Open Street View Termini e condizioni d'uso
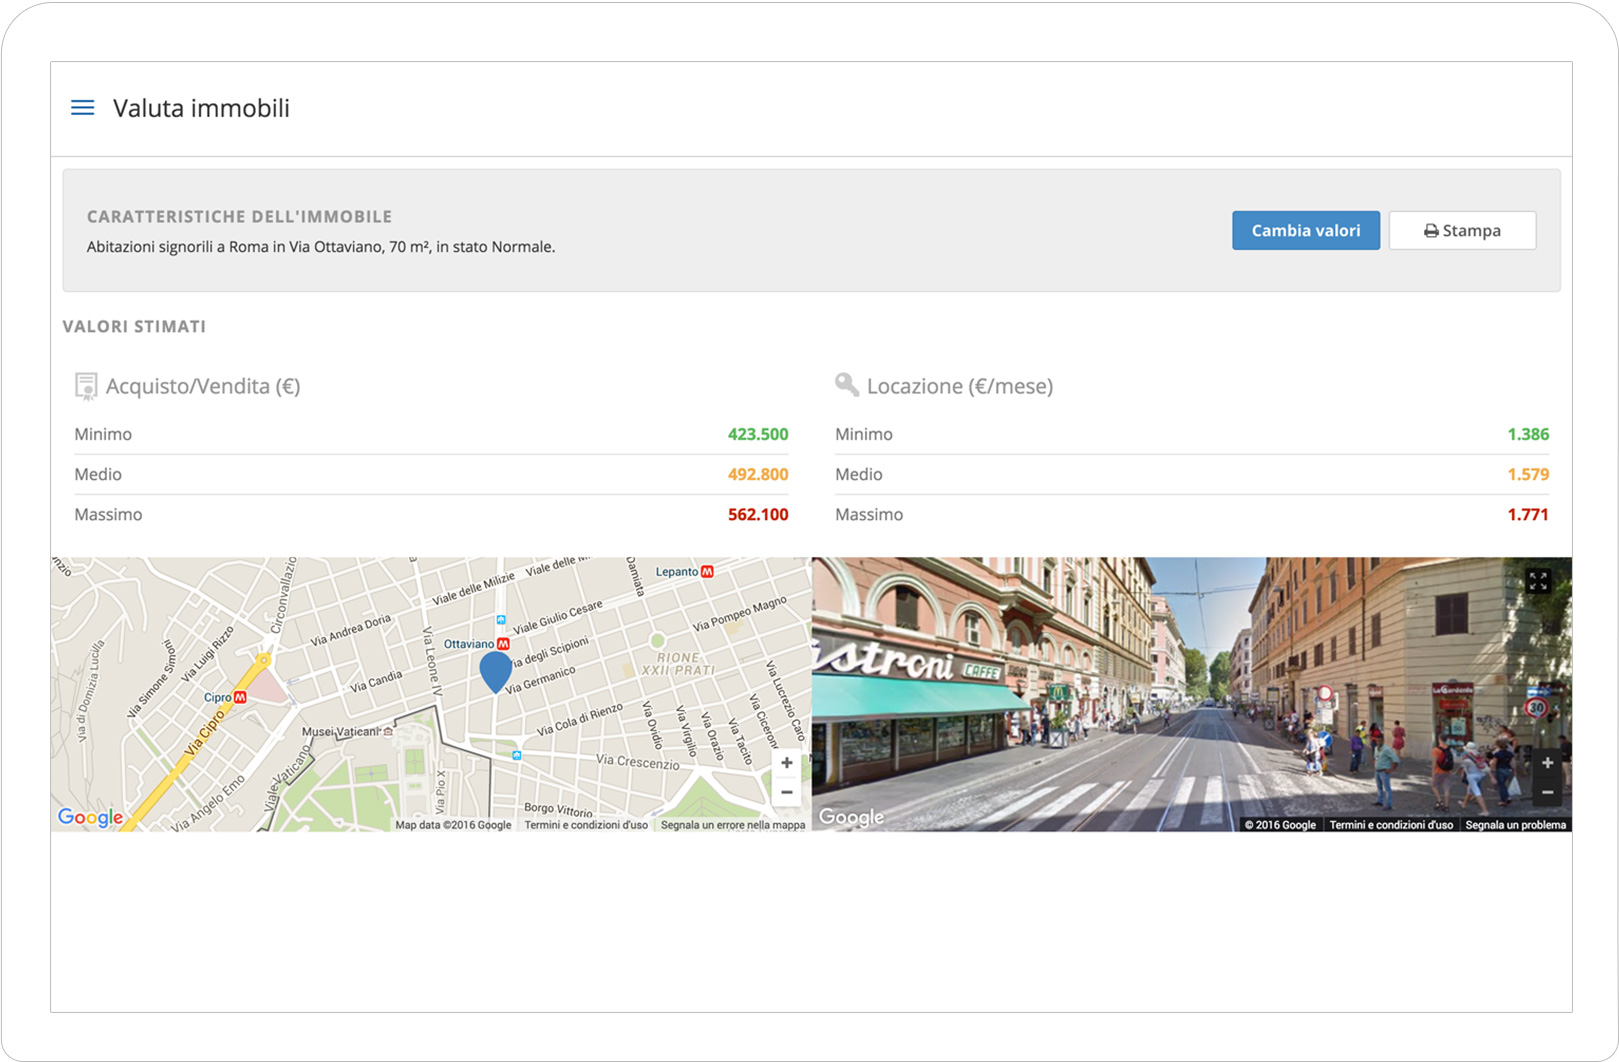 point(1391,825)
